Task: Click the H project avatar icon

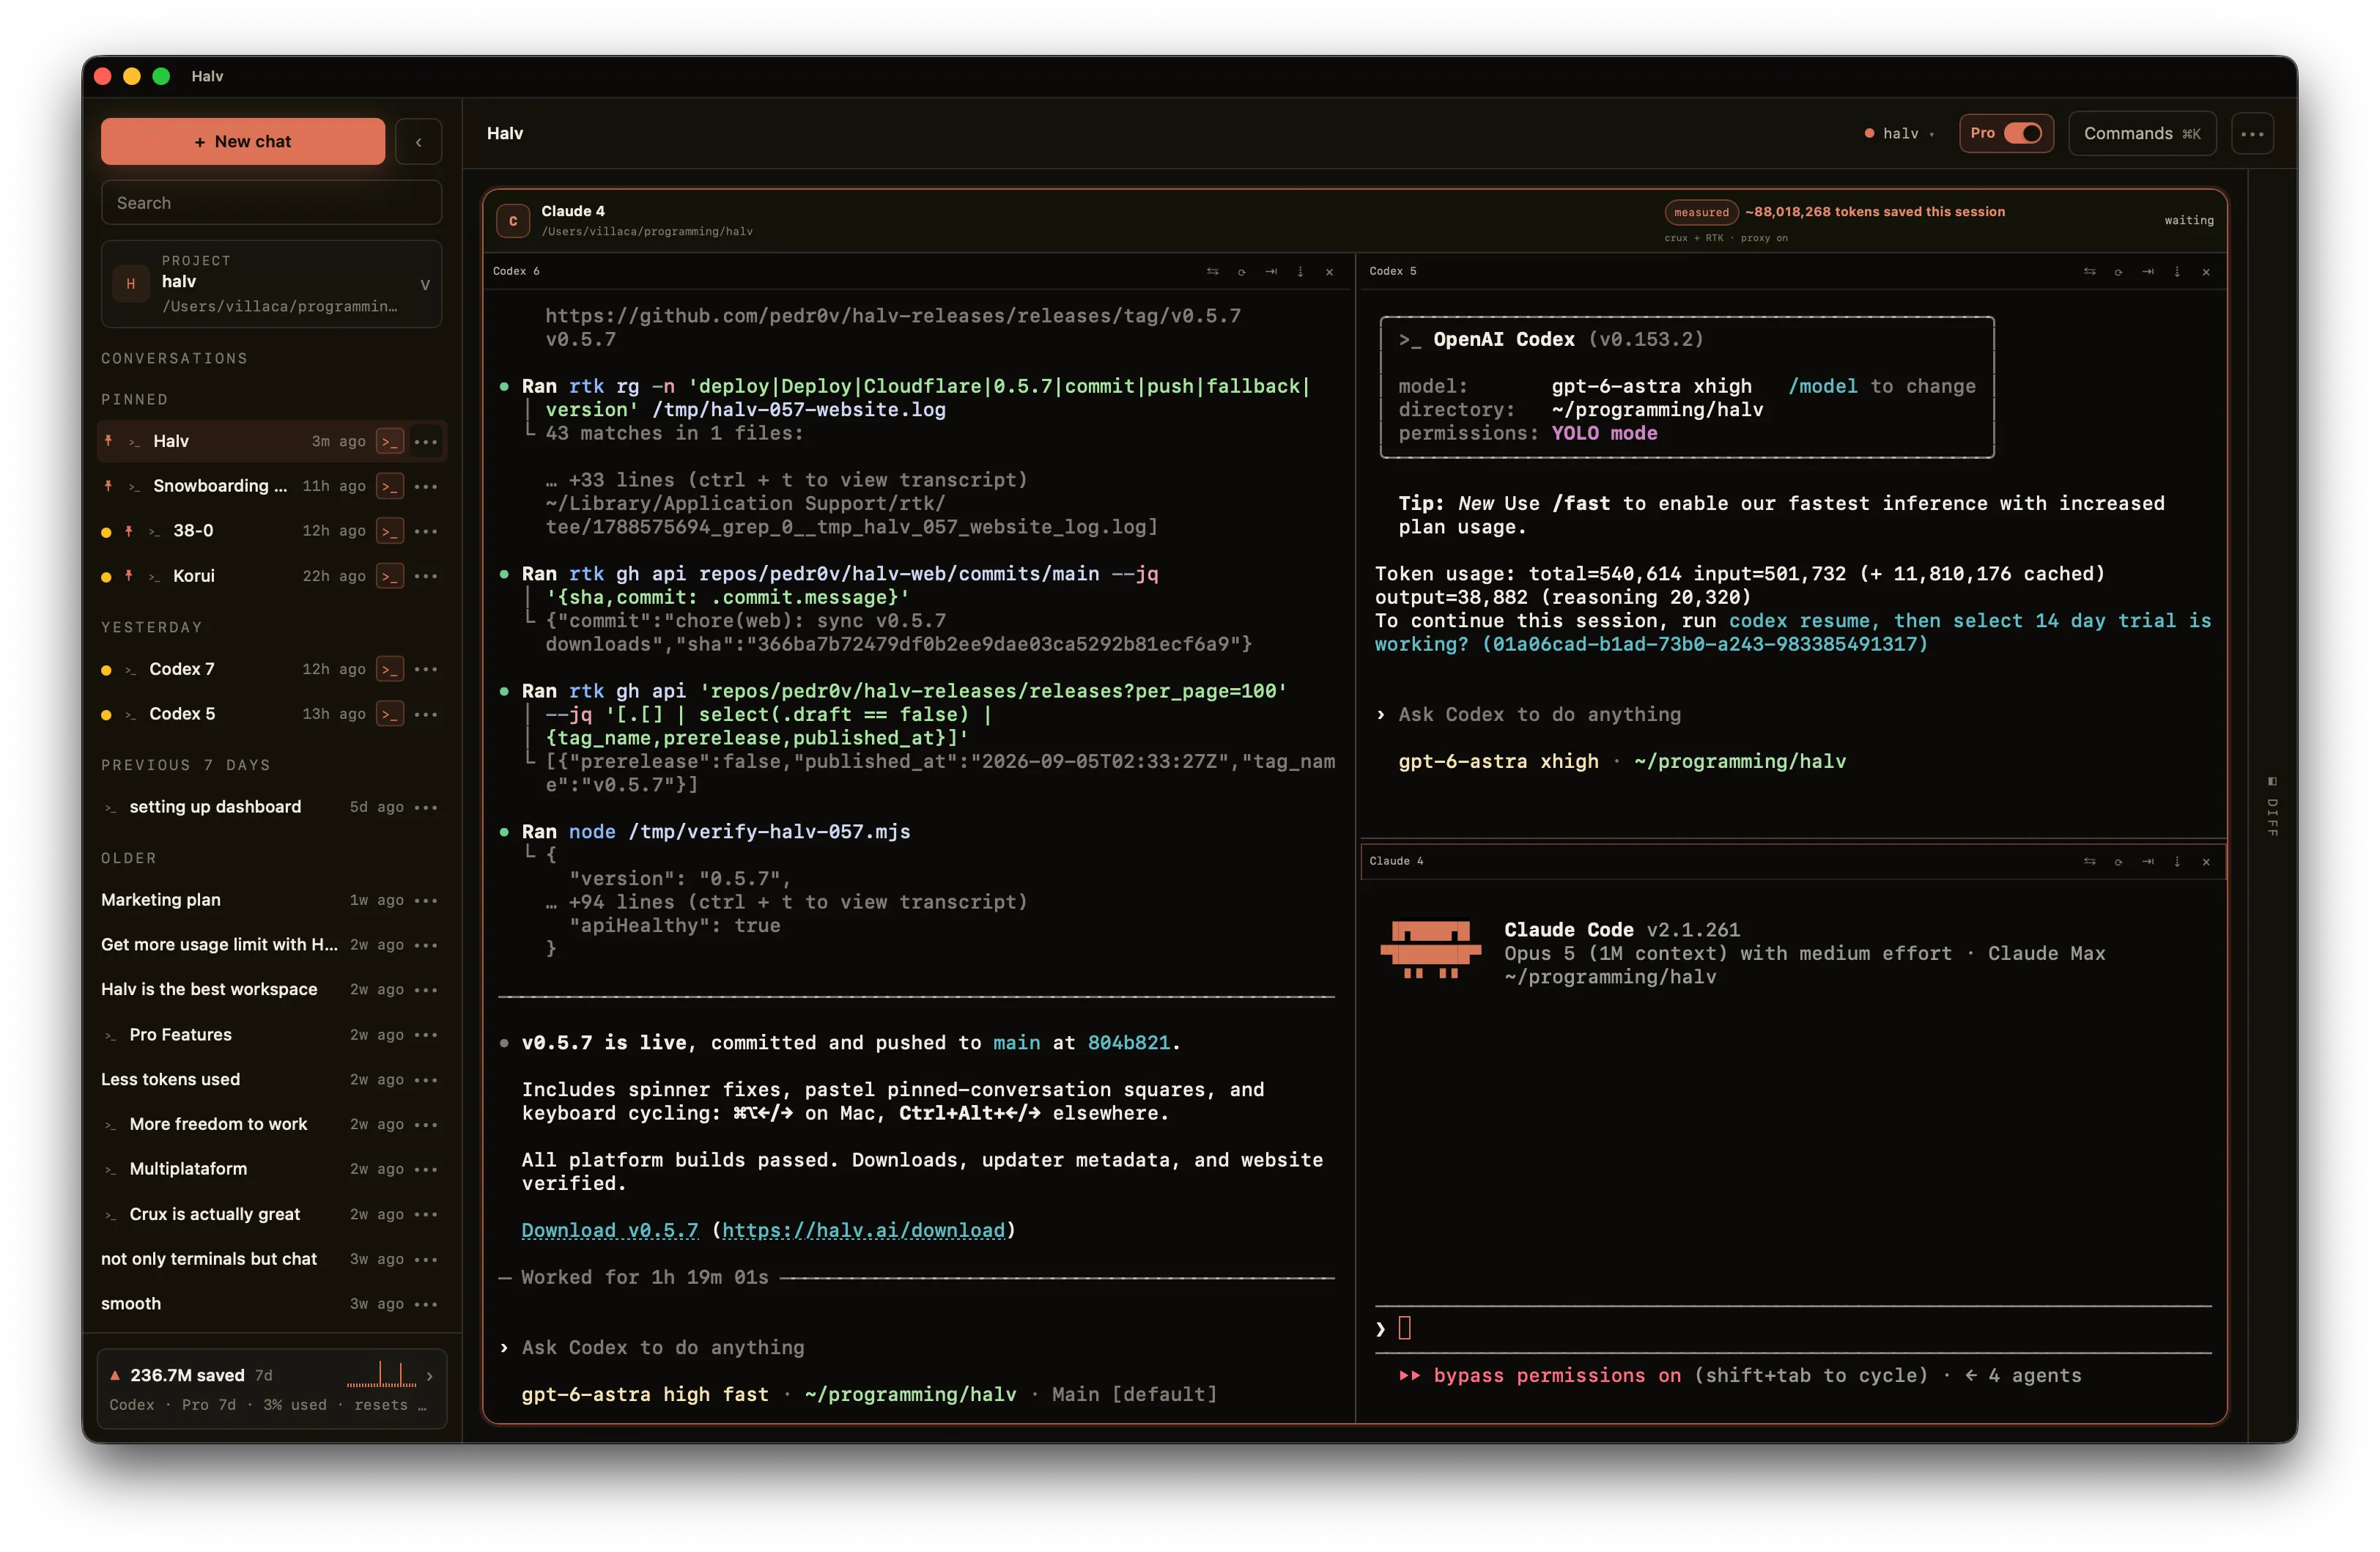Action: pyautogui.click(x=130, y=284)
